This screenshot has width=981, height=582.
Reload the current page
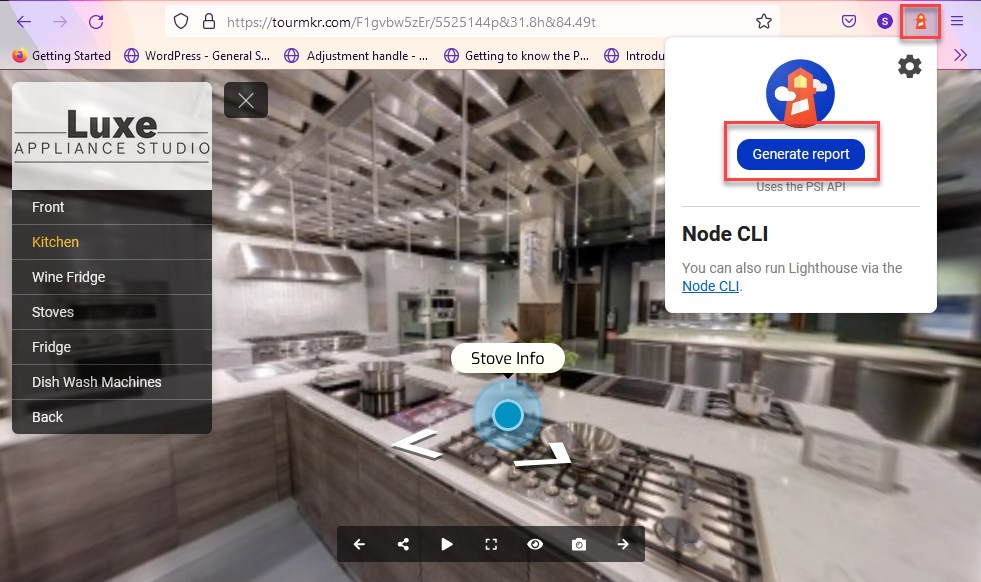[x=96, y=22]
